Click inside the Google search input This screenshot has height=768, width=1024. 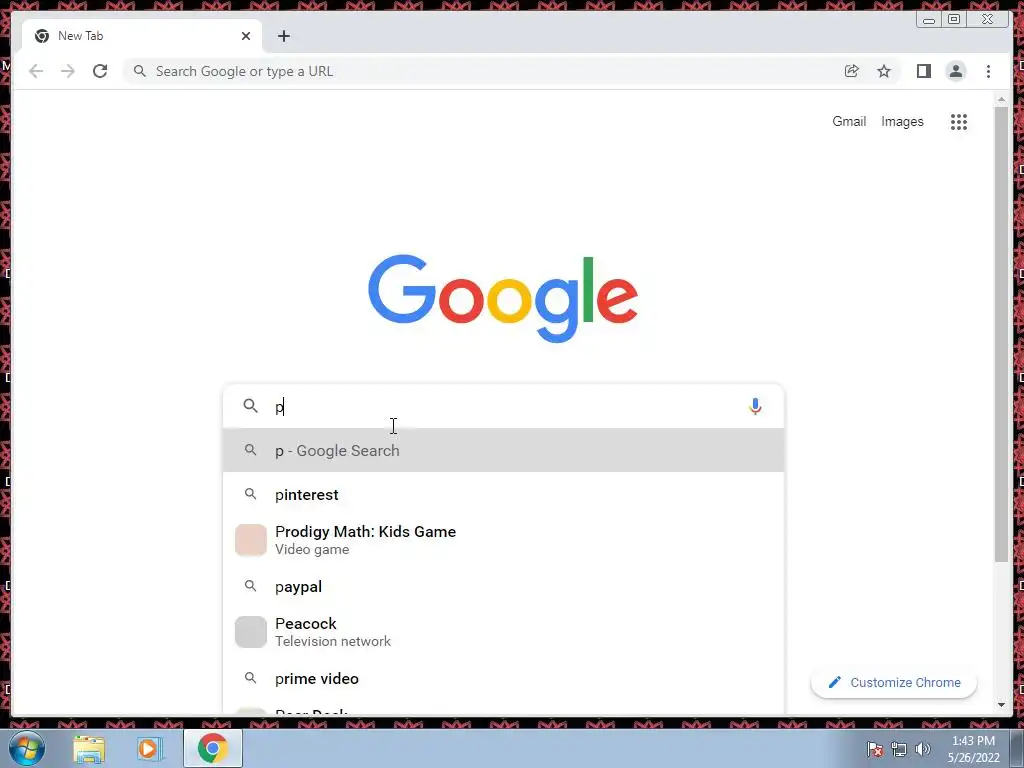[503, 406]
